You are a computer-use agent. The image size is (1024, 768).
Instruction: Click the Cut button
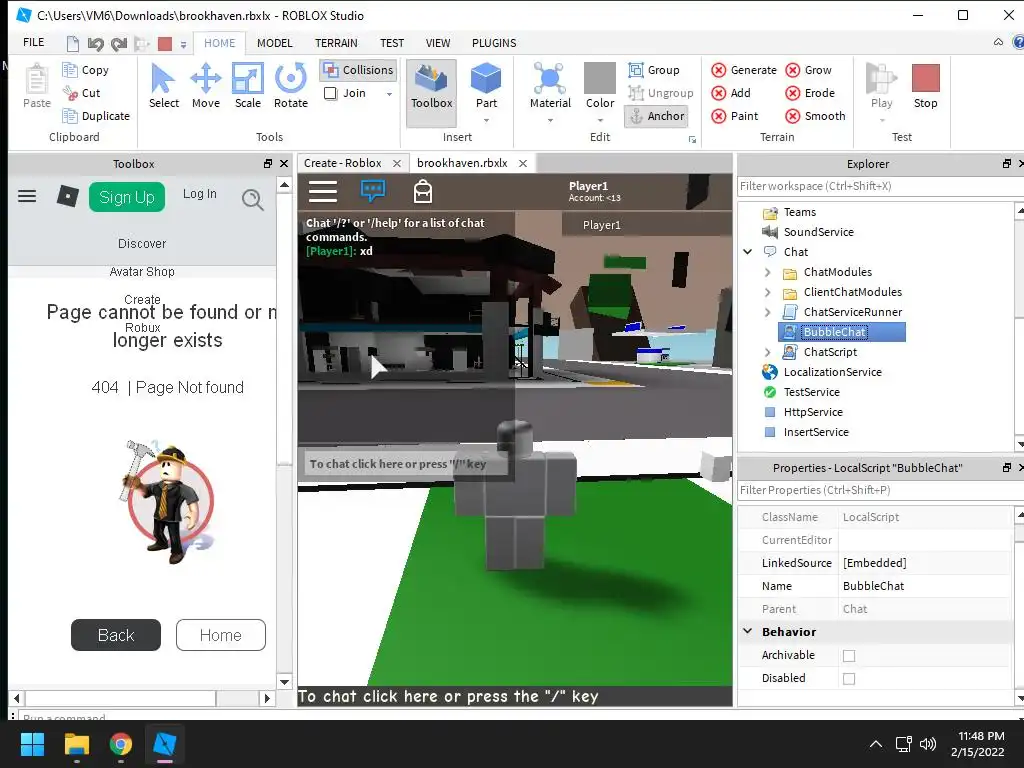82,93
